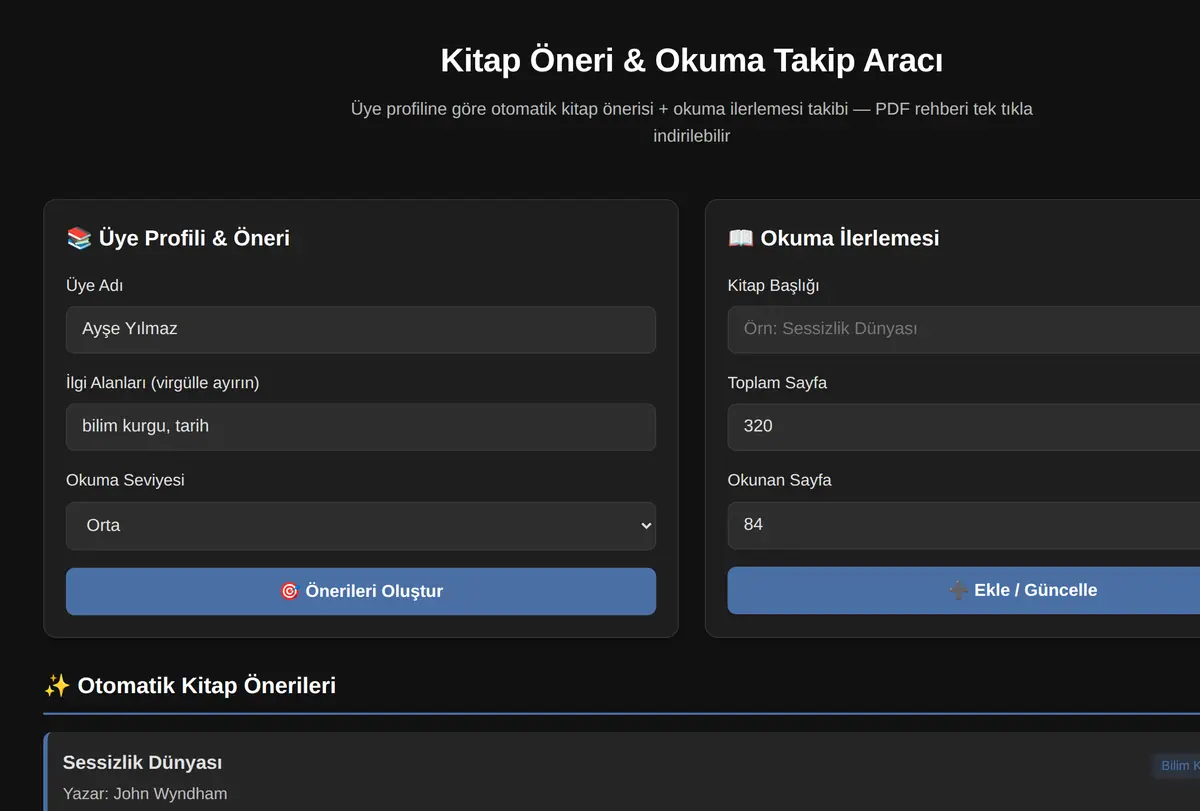
Task: Click the Kitap Başlığı input field
Action: pyautogui.click(x=964, y=329)
